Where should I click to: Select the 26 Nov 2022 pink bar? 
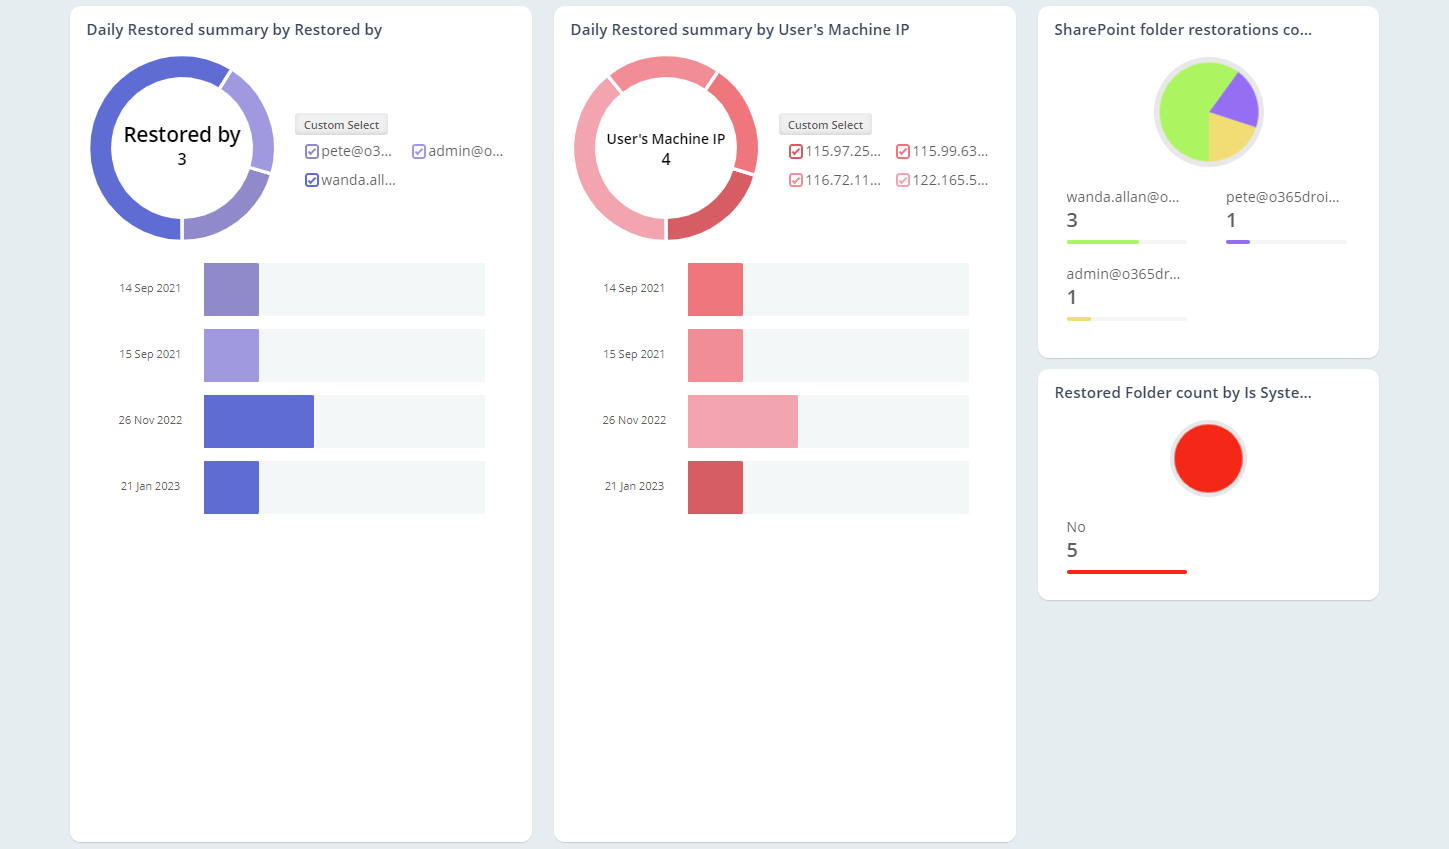pos(742,421)
